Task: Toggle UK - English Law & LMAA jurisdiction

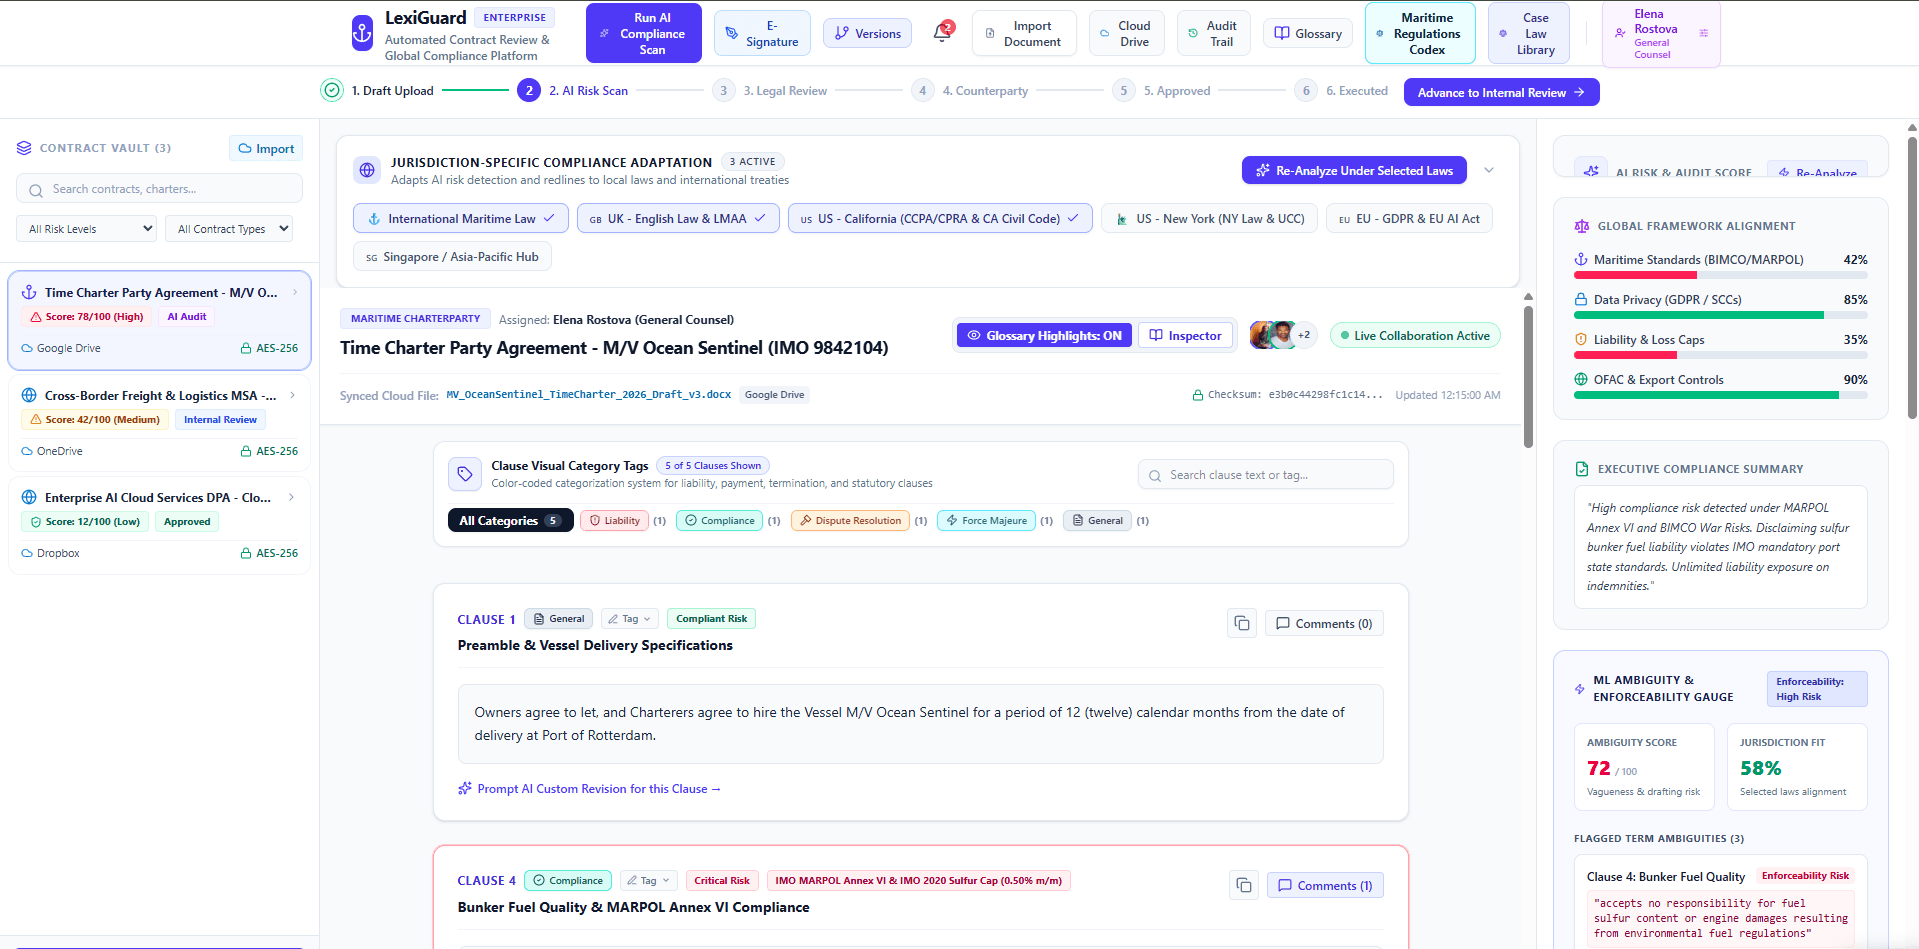Action: click(678, 218)
